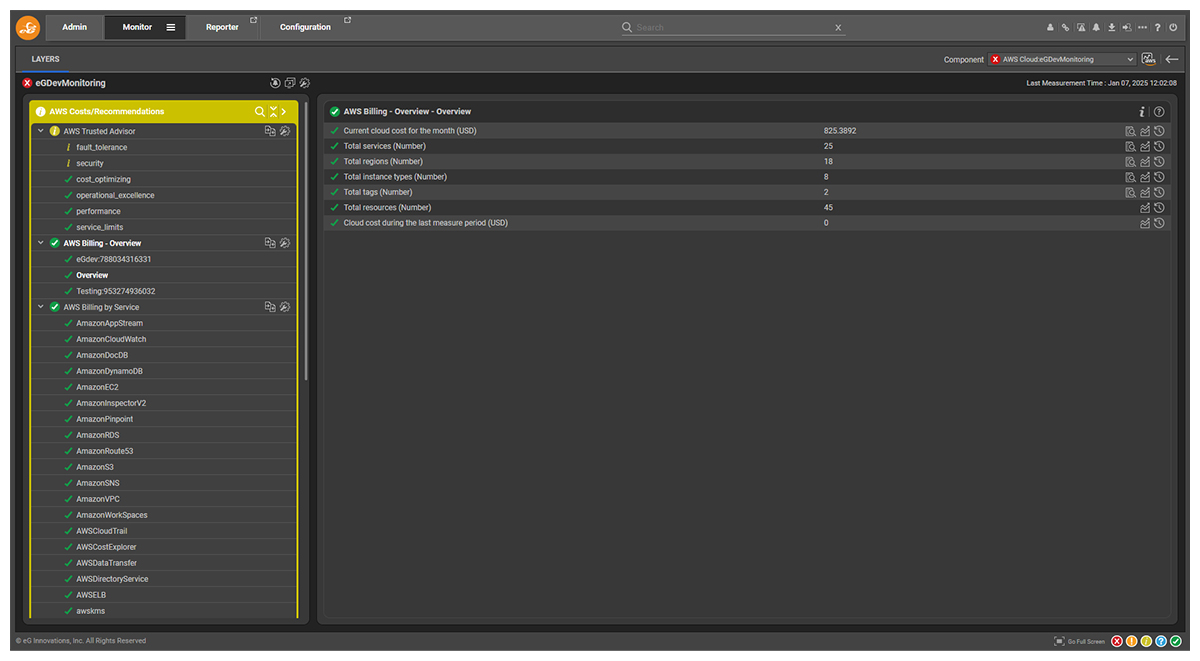Open history clock icon for Total regions row
Viewport: 1200px width, 661px height.
tap(1159, 161)
